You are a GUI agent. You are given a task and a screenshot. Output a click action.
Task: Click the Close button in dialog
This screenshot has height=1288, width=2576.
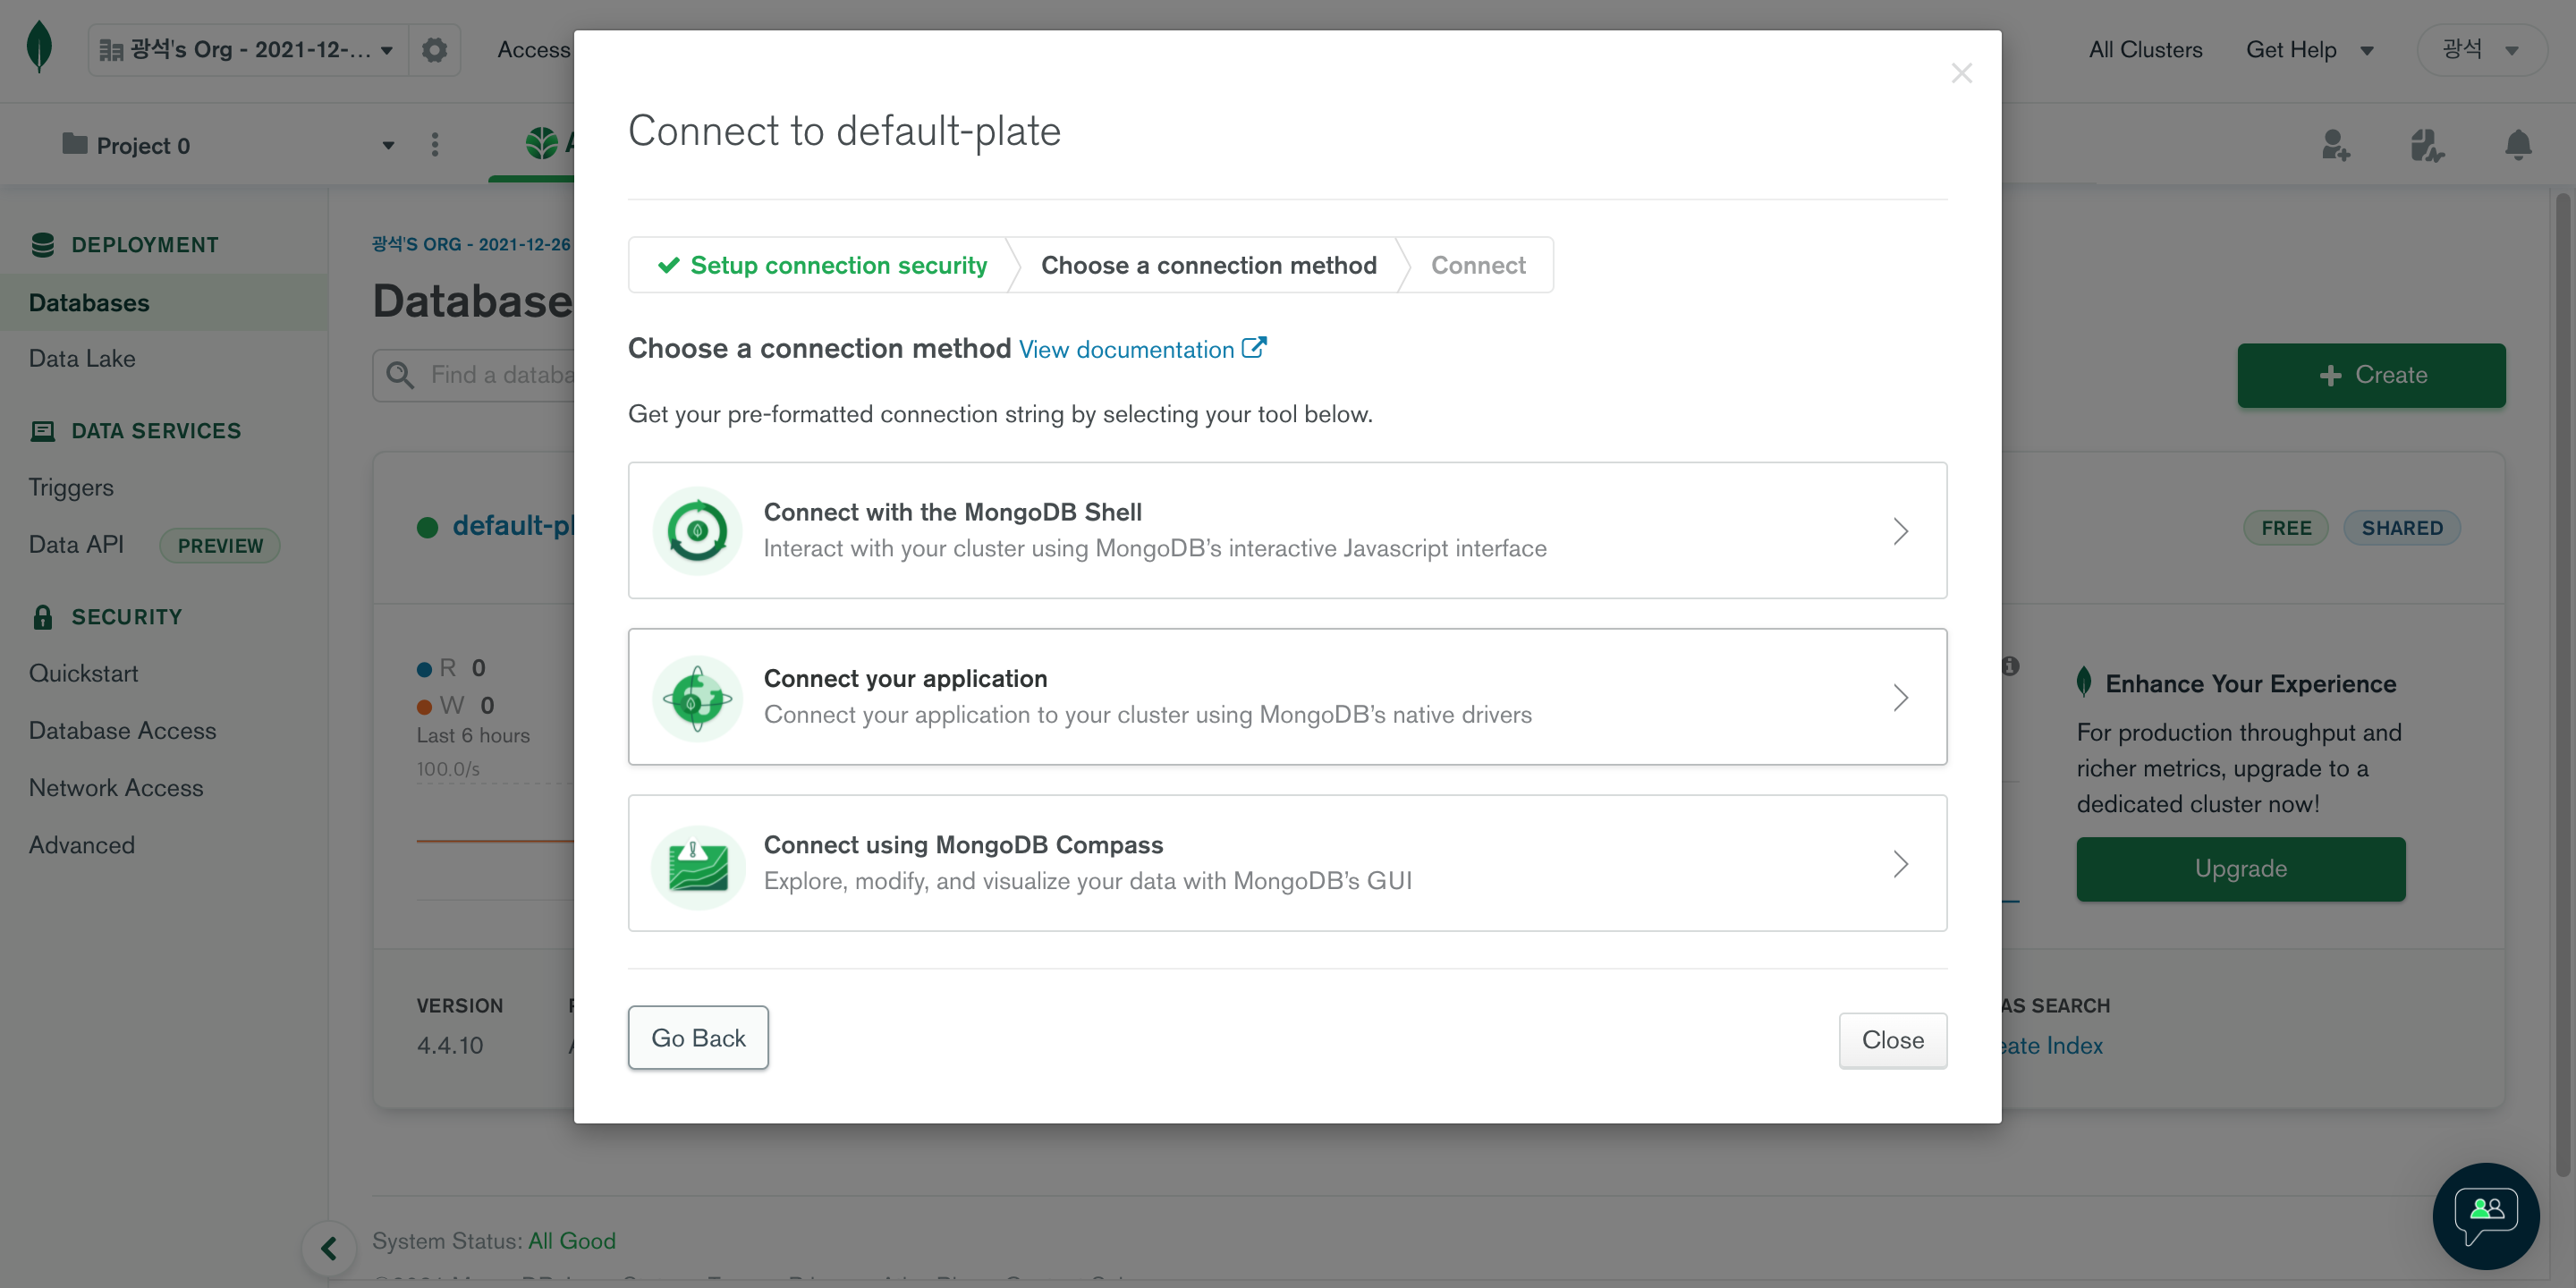tap(1892, 1040)
